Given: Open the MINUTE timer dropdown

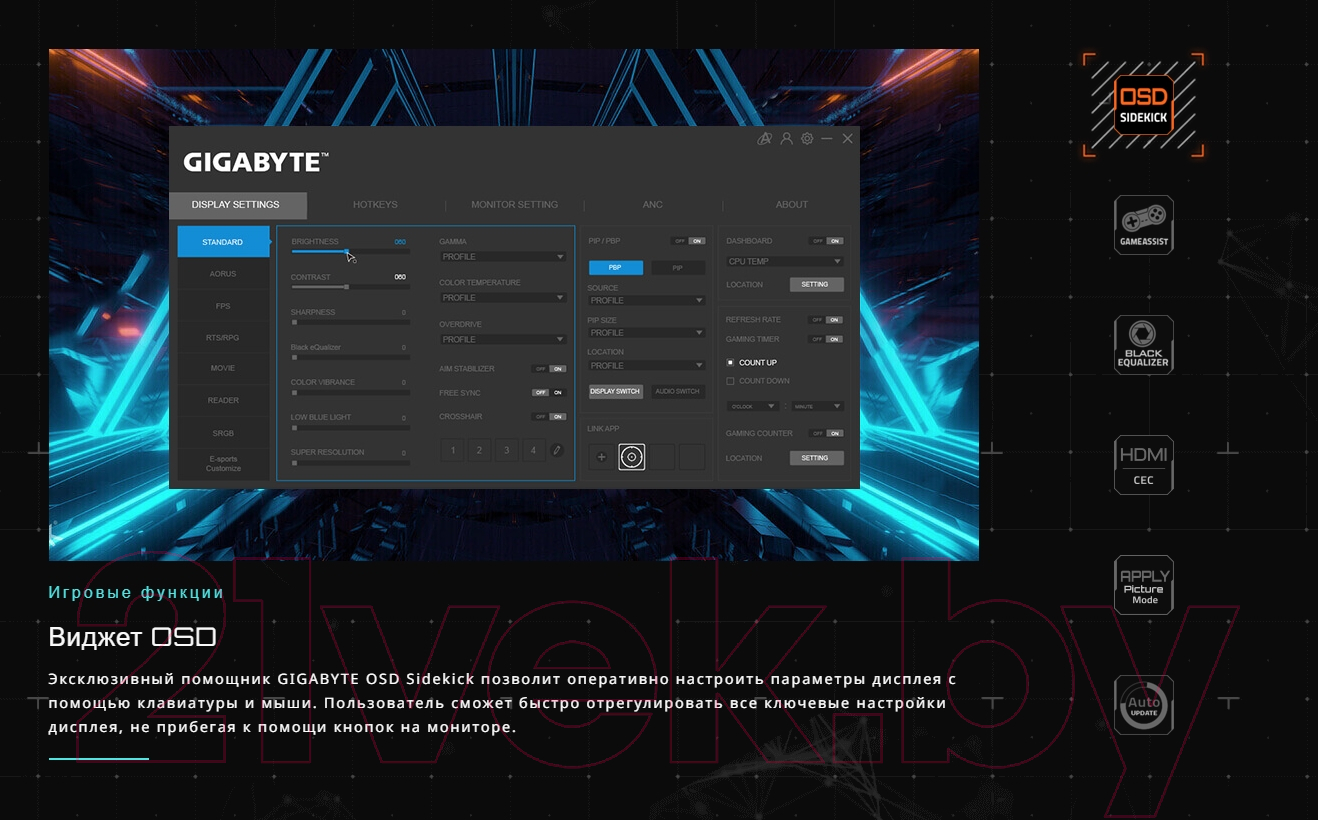Looking at the screenshot, I should tap(818, 407).
